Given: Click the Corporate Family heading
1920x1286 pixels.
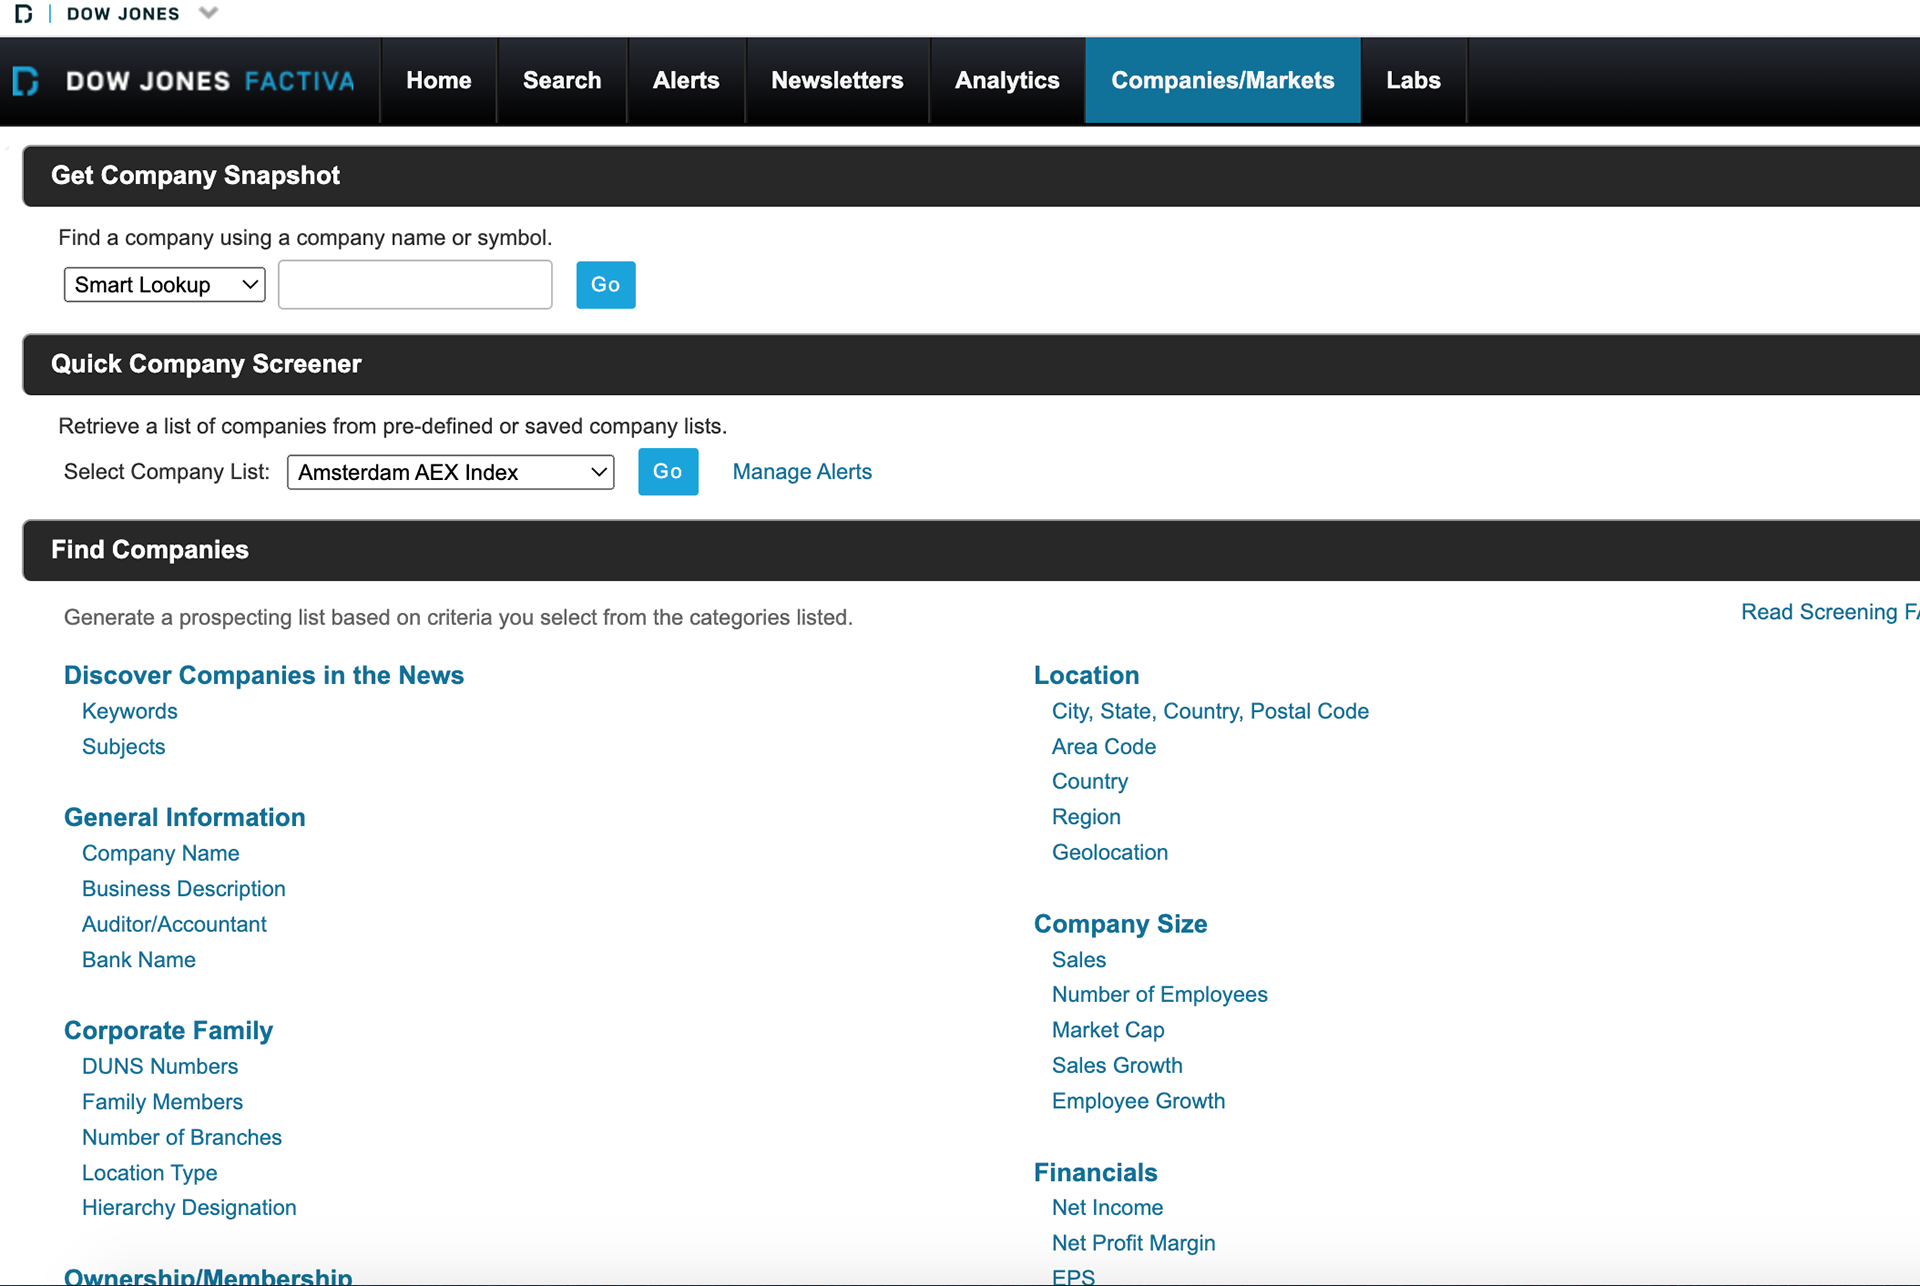Looking at the screenshot, I should [x=169, y=1030].
